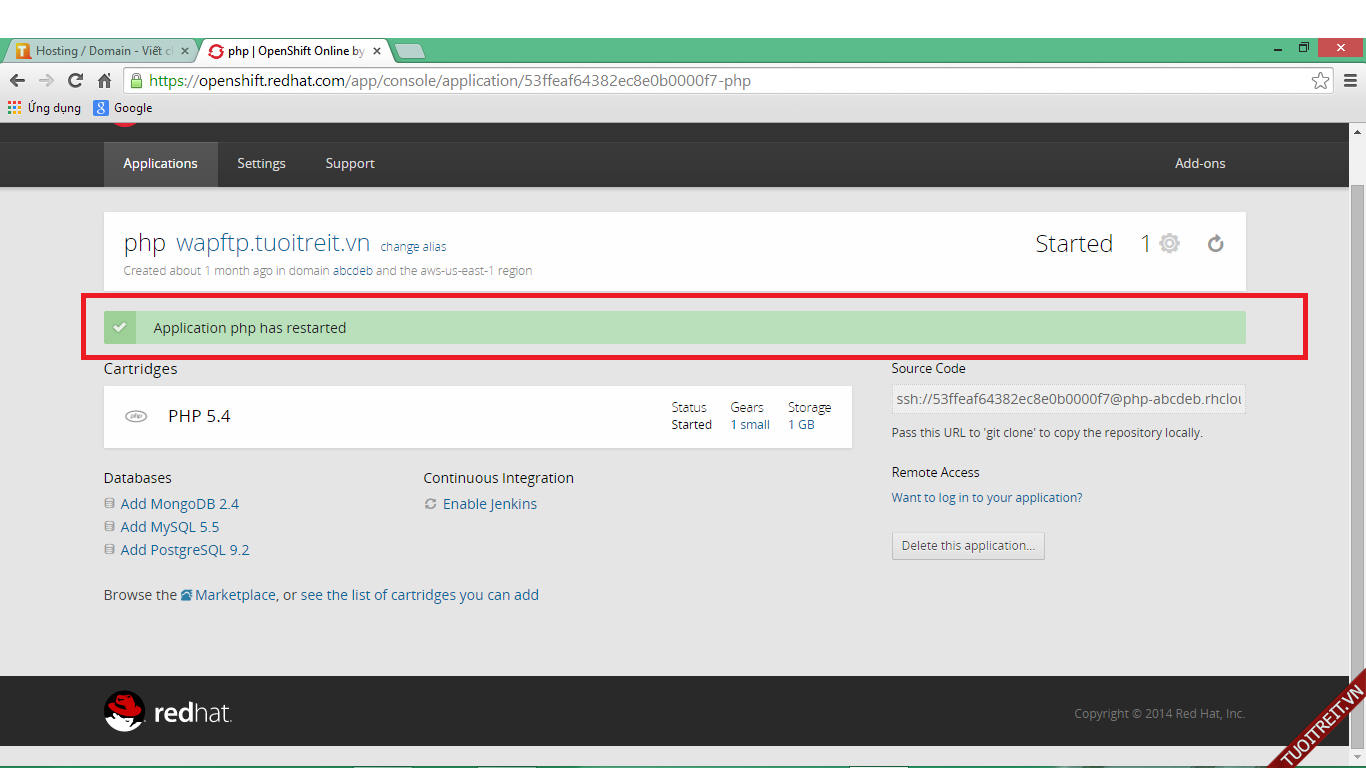Image resolution: width=1366 pixels, height=768 pixels.
Task: Open the Settings navigation tab
Action: point(261,164)
